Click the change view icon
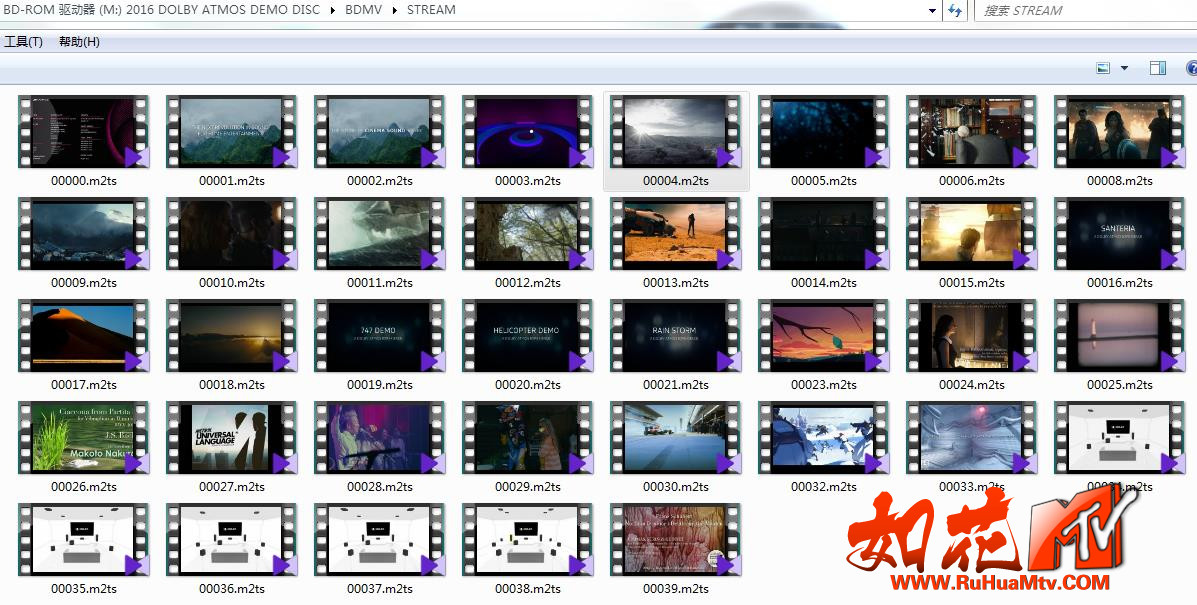Screen dimensions: 1197x605 pyautogui.click(x=1103, y=68)
